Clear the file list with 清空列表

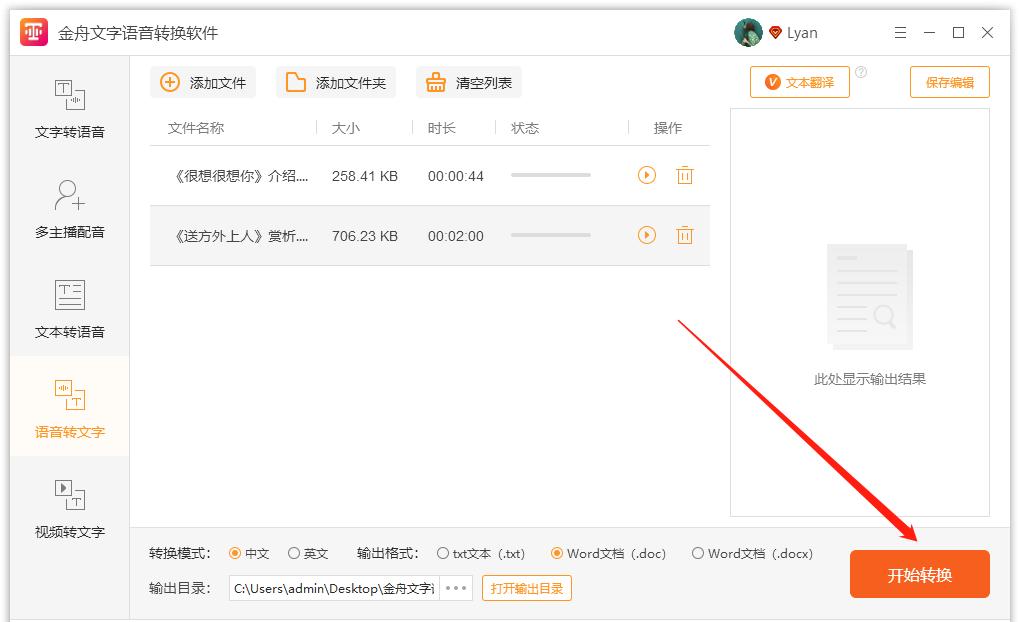pyautogui.click(x=468, y=82)
